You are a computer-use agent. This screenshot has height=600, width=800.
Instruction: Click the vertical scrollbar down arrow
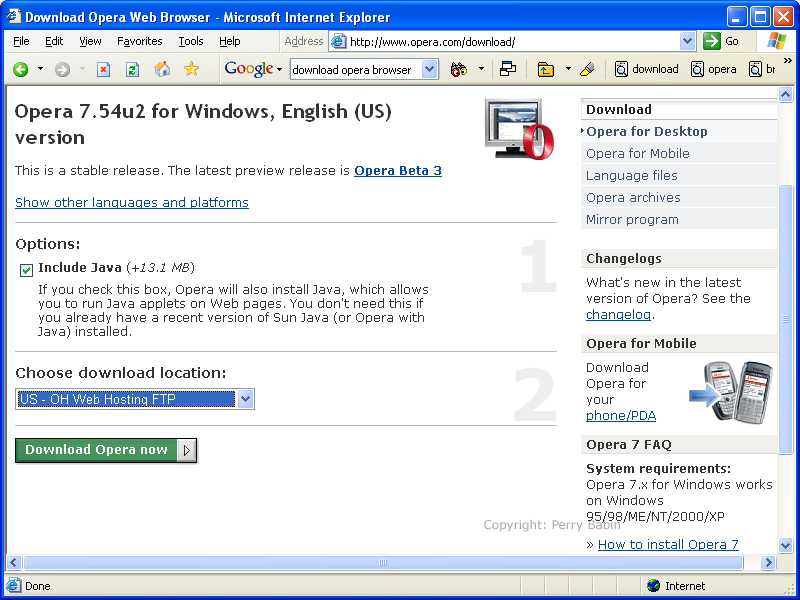point(785,545)
